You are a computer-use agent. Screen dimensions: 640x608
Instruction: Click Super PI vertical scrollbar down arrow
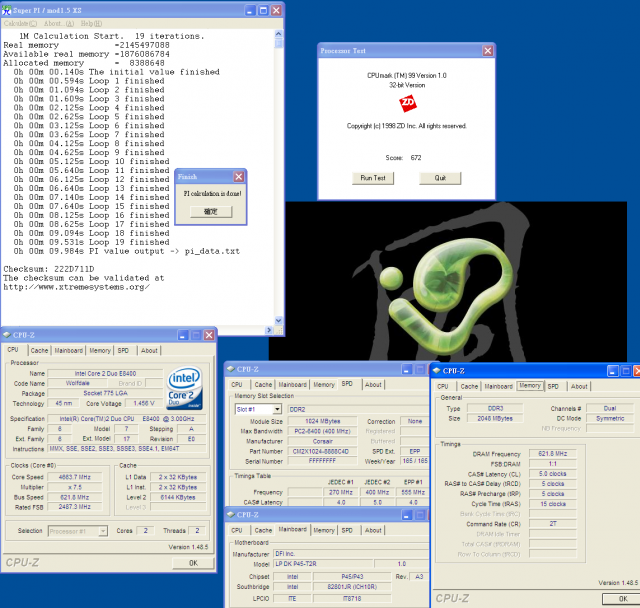click(x=279, y=321)
